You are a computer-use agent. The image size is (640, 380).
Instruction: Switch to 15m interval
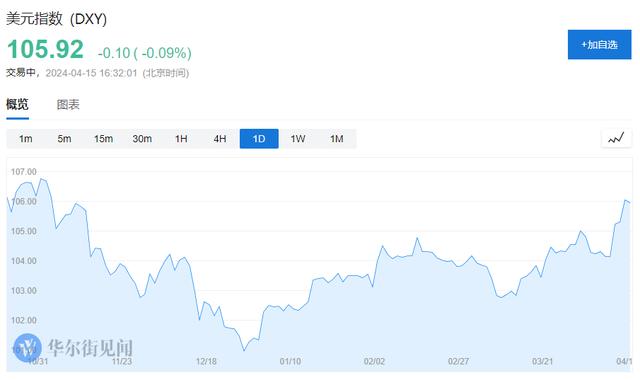click(x=103, y=139)
